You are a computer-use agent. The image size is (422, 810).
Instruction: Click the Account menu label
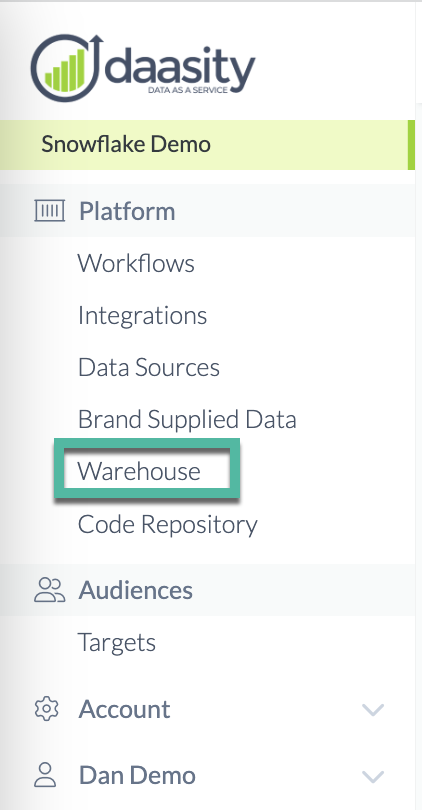(x=124, y=709)
